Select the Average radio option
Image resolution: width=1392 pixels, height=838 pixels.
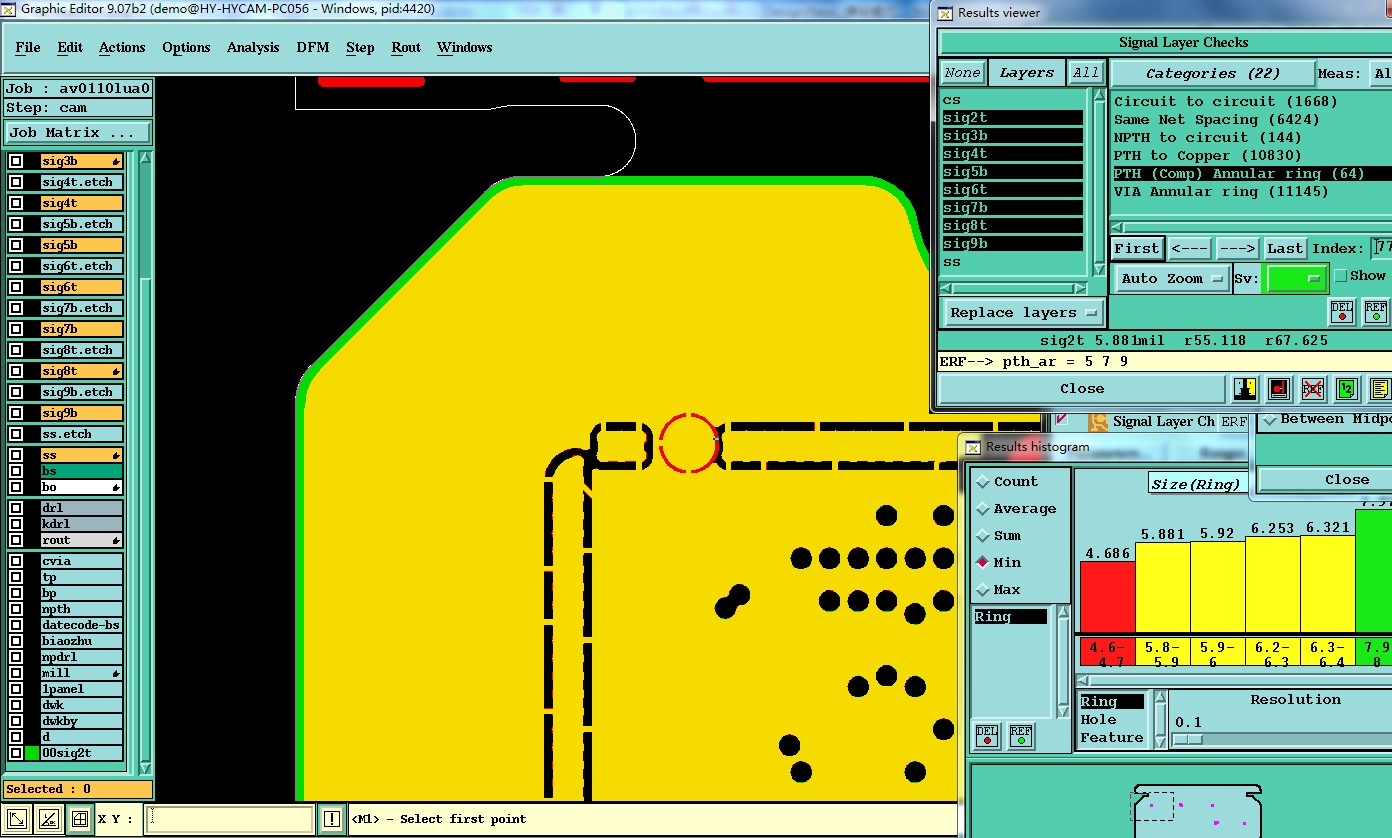click(982, 509)
